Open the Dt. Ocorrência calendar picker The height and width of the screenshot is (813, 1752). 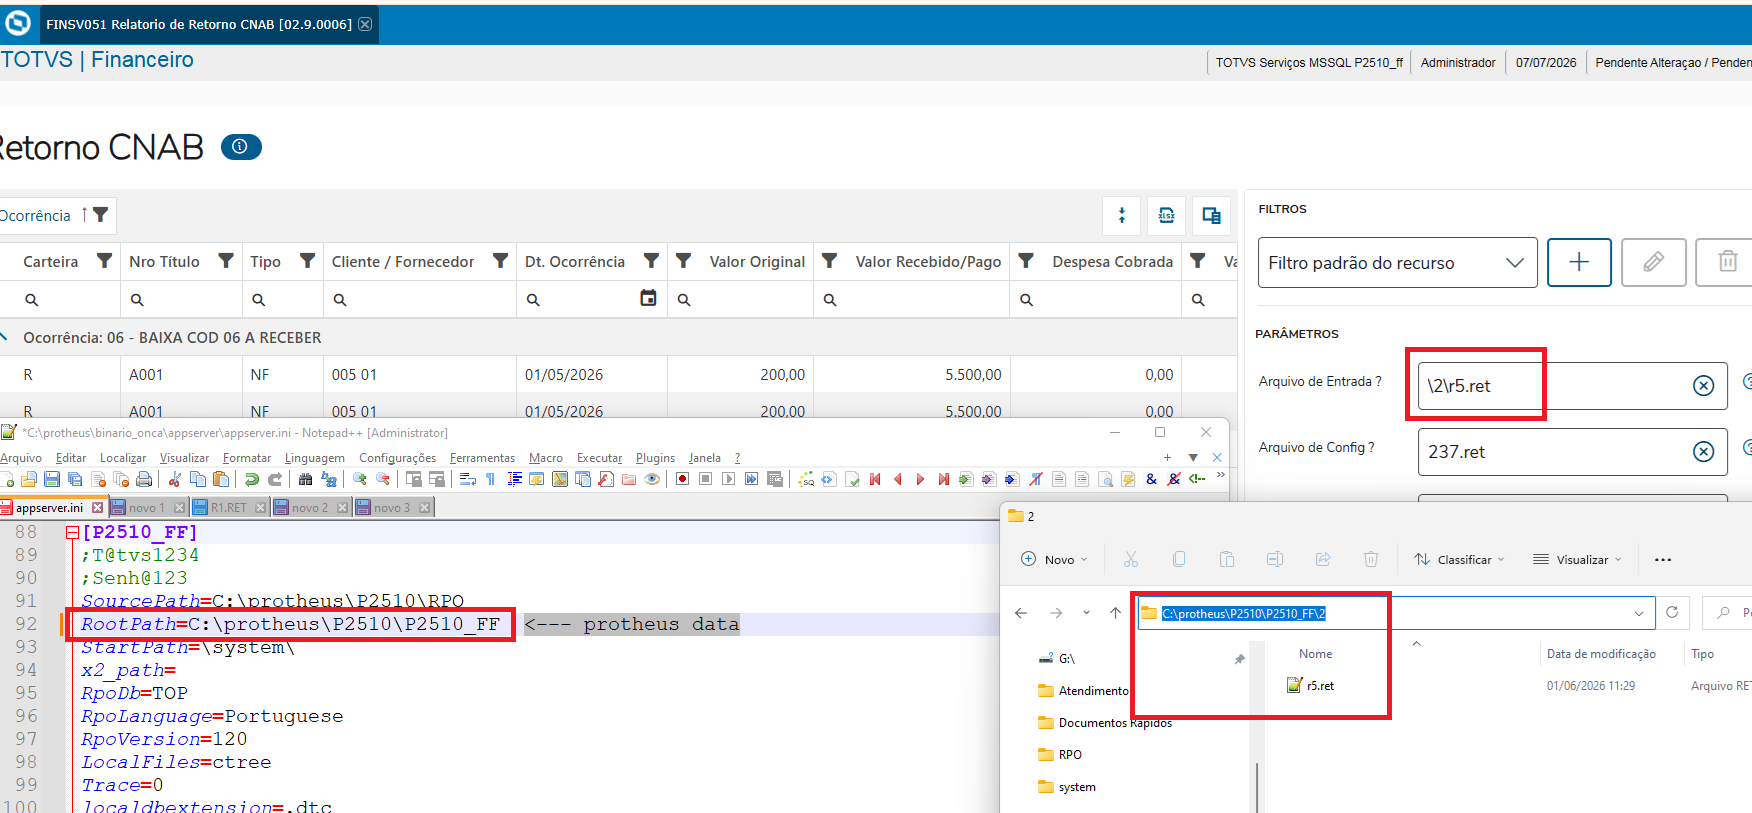click(x=648, y=298)
